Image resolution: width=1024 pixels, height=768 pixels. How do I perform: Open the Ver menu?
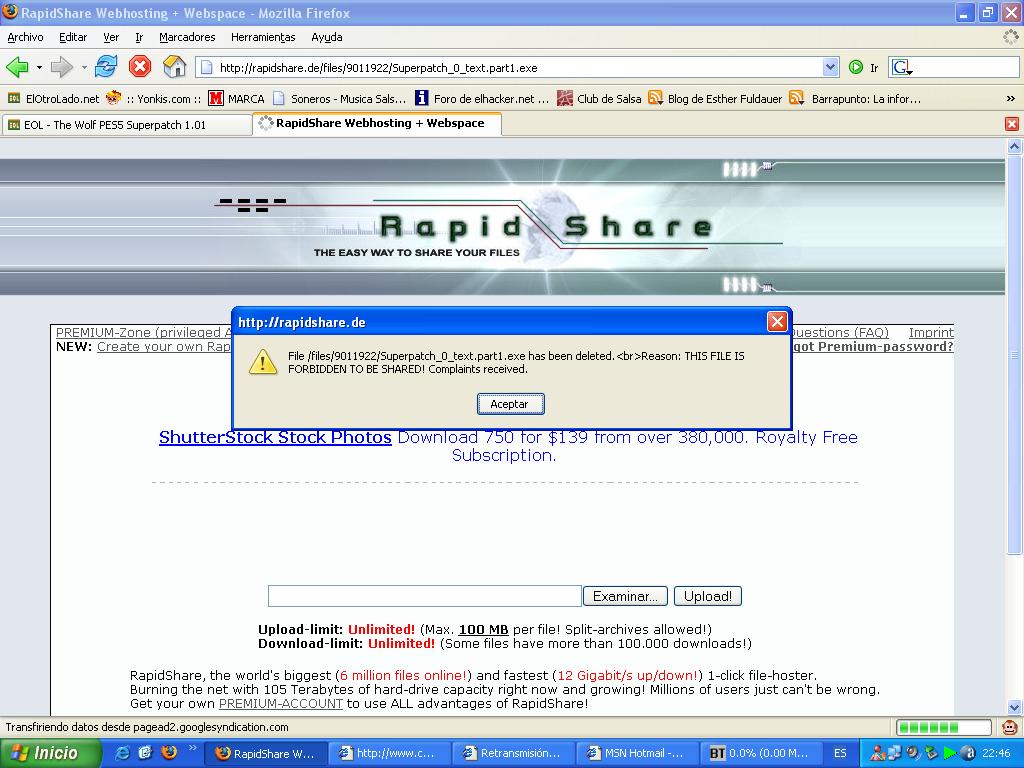point(111,37)
